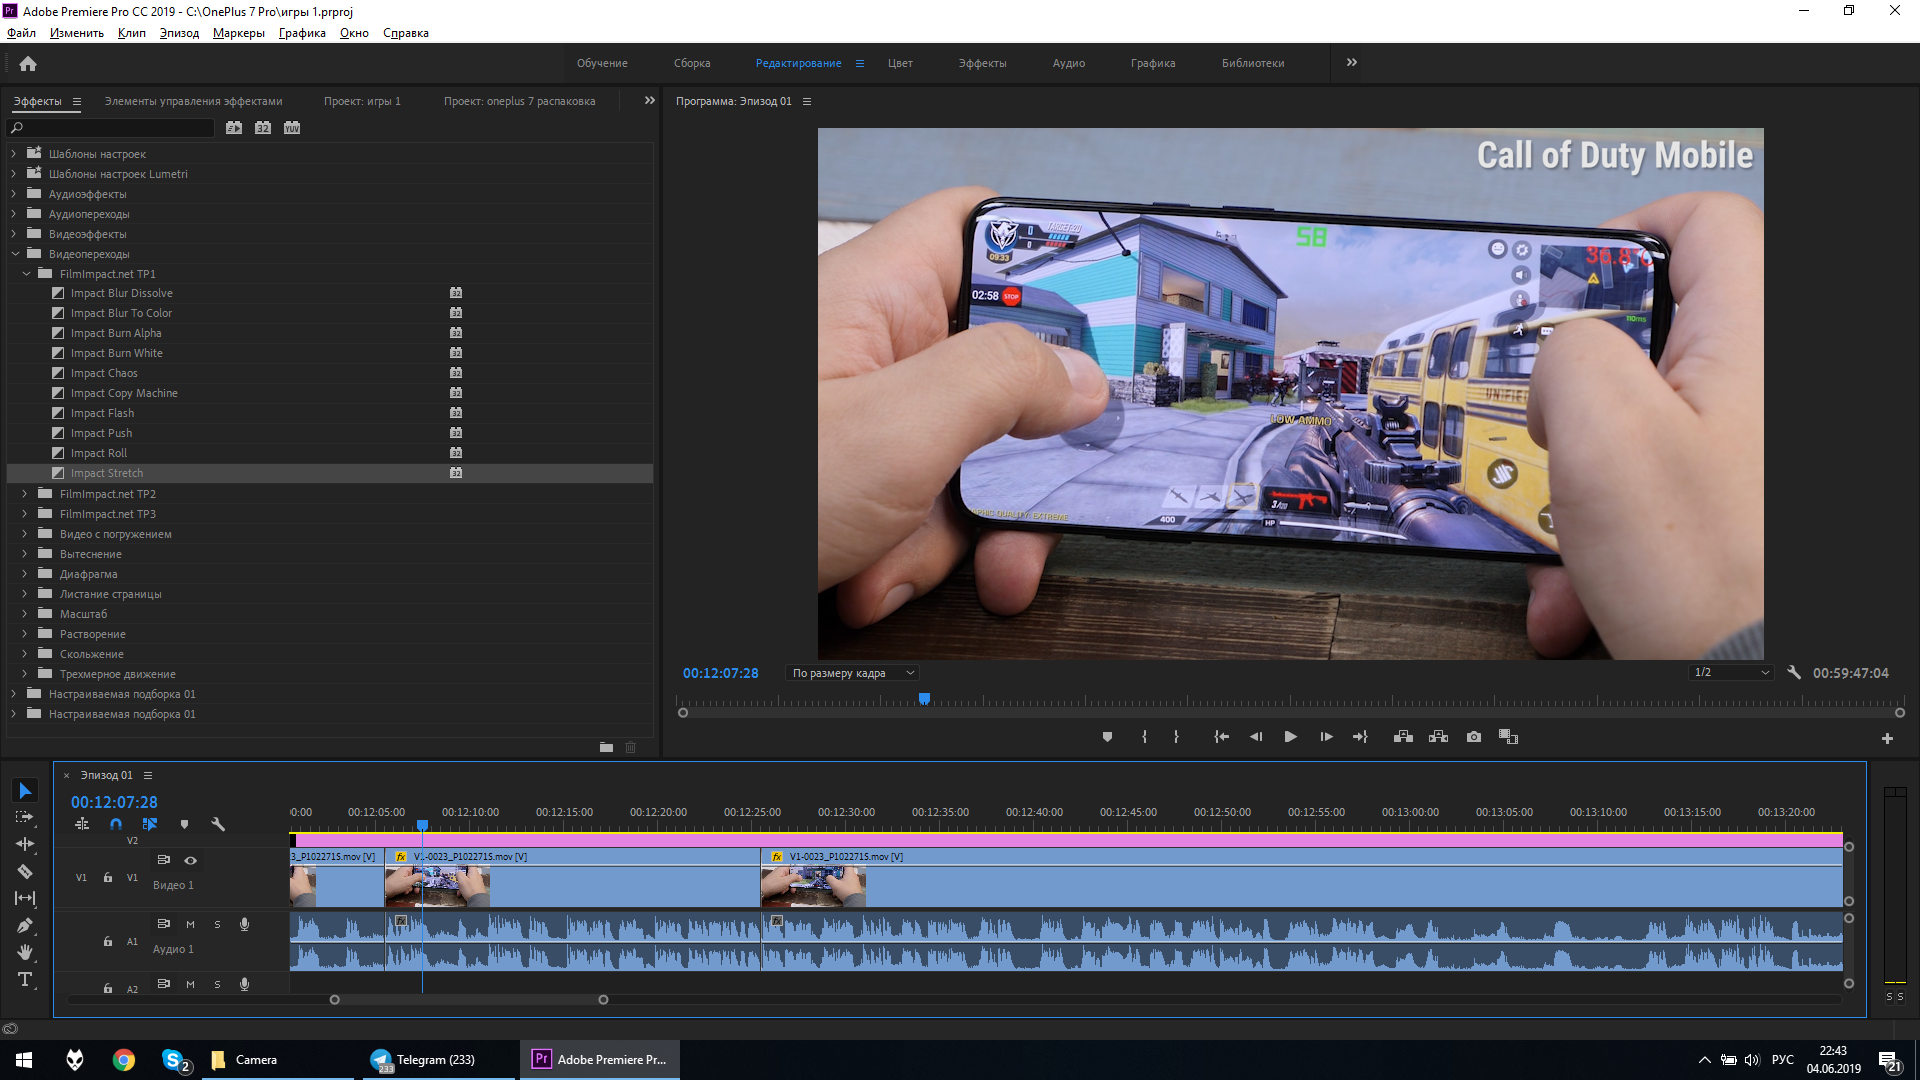Open the Эпизод menu

[179, 33]
